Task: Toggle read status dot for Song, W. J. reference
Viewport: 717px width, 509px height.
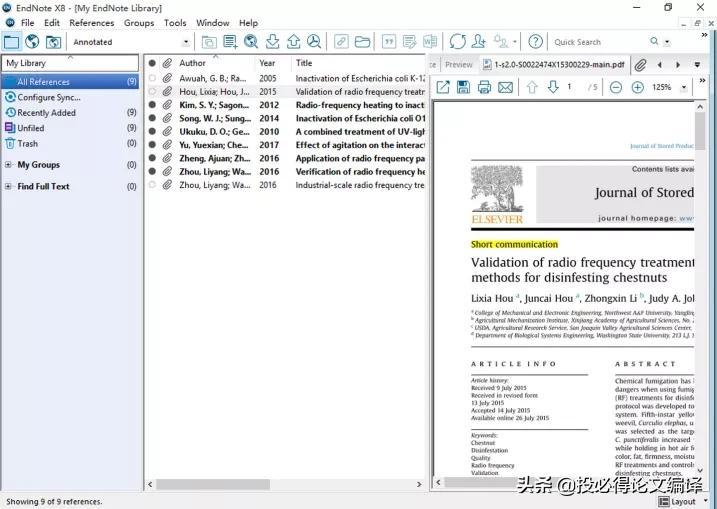Action: [x=152, y=118]
